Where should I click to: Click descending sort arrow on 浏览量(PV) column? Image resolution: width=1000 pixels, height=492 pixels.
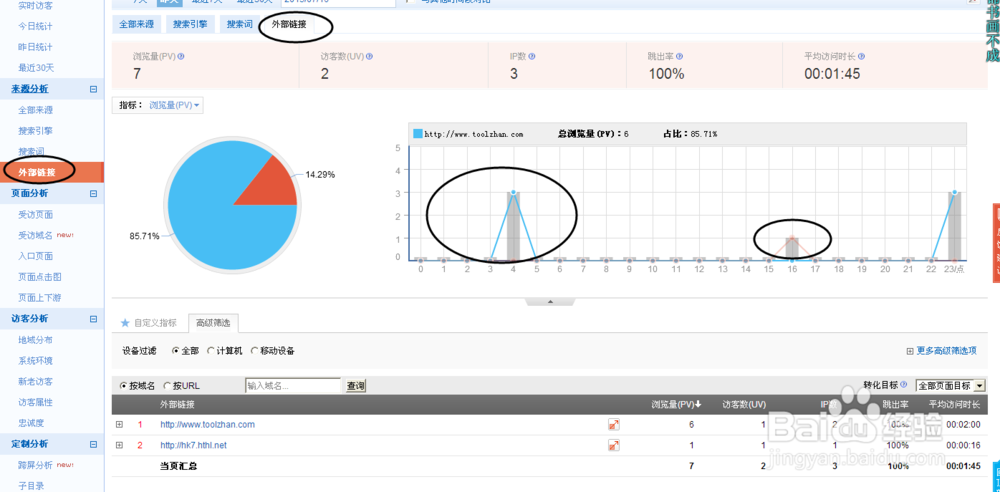[x=698, y=404]
